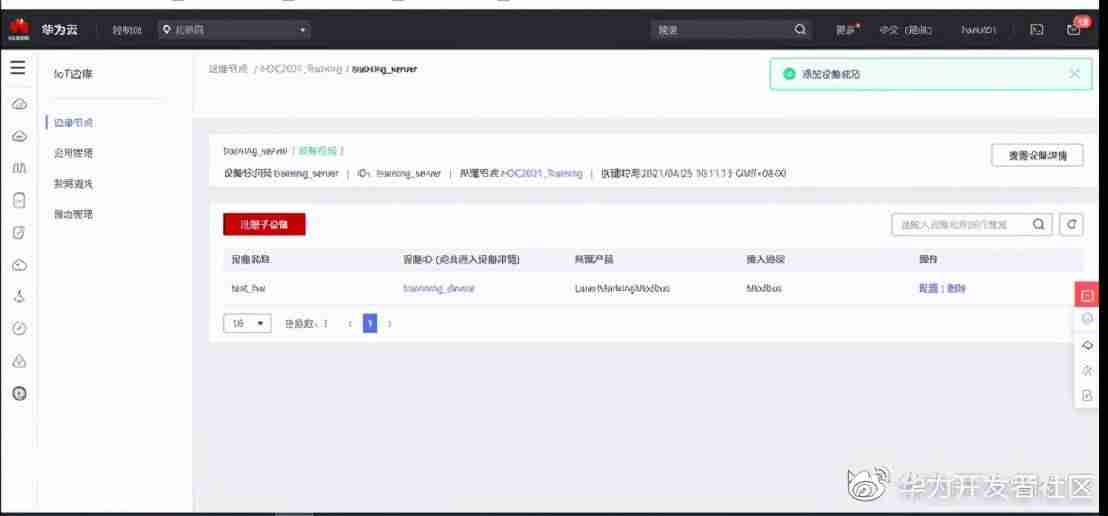Select page 1 in pagination
This screenshot has height=516, width=1108.
click(370, 323)
